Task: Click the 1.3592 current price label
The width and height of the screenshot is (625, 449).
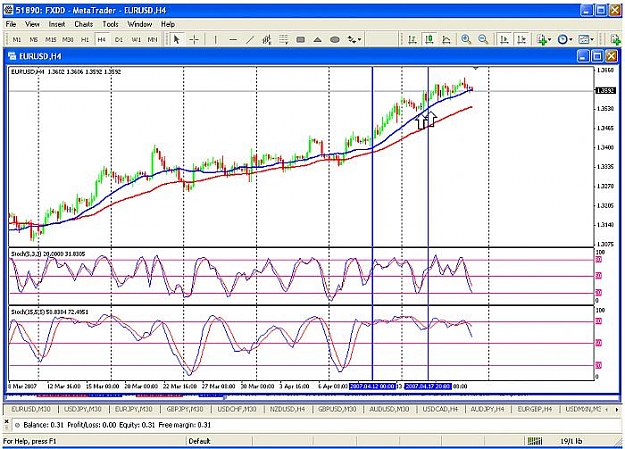Action: pos(605,91)
